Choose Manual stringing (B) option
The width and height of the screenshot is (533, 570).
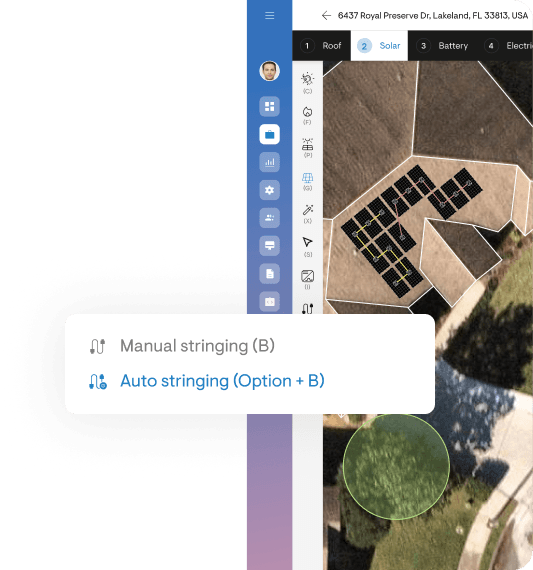click(197, 346)
